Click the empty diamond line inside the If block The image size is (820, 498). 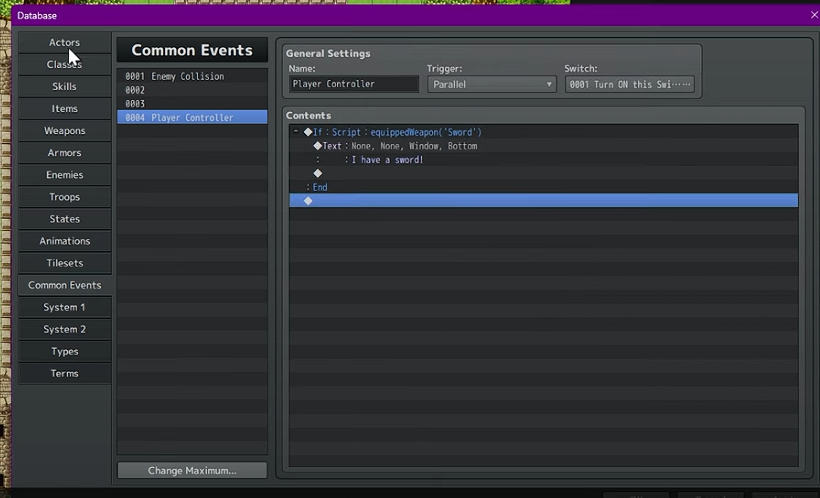[x=318, y=173]
